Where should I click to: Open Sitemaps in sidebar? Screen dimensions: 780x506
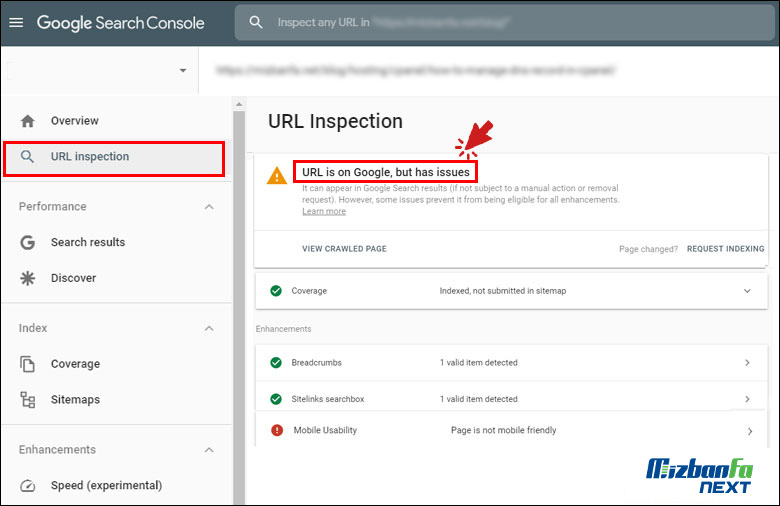coord(76,400)
